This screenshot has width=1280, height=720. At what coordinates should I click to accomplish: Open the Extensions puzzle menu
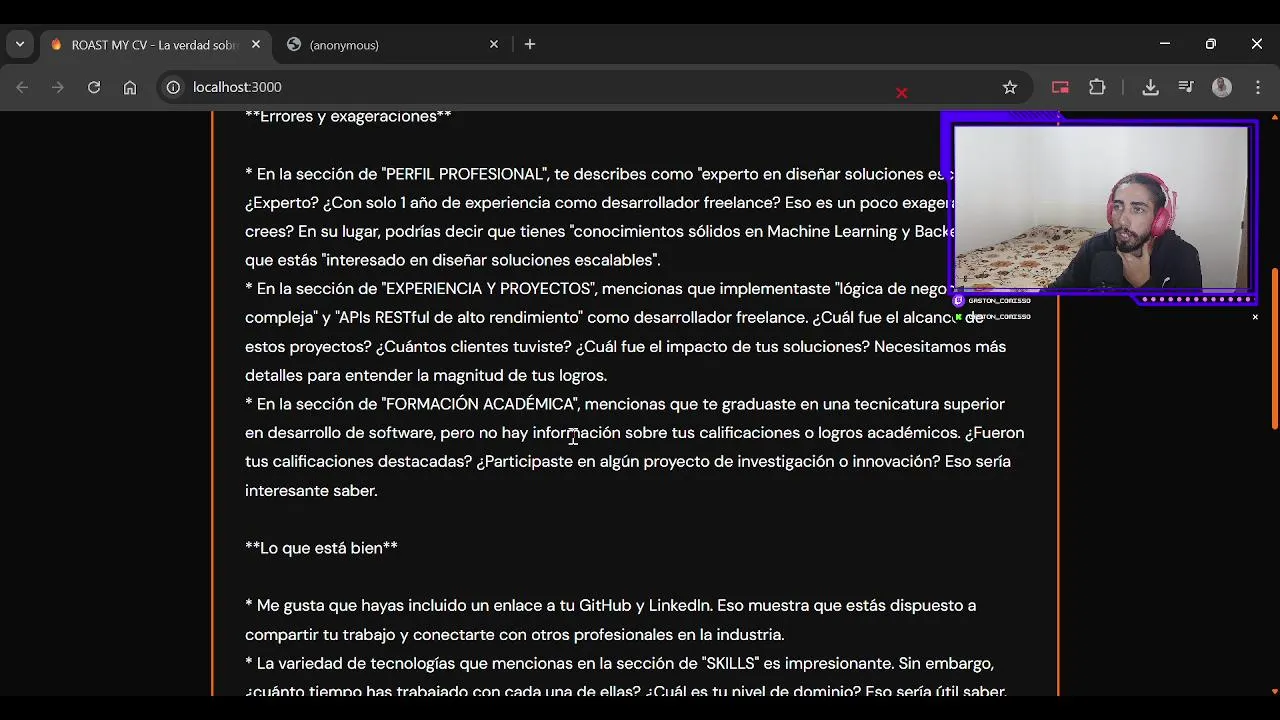pyautogui.click(x=1097, y=87)
